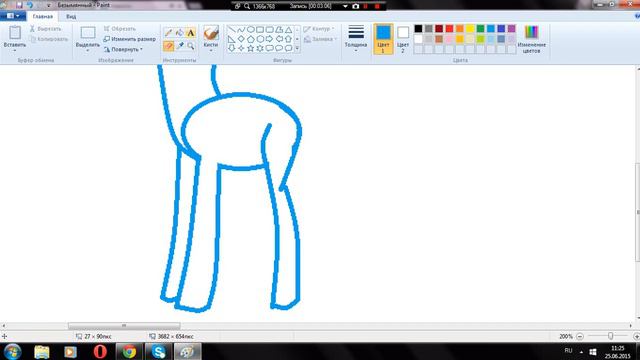Click the Brushes (Кисти) icon

tap(211, 33)
